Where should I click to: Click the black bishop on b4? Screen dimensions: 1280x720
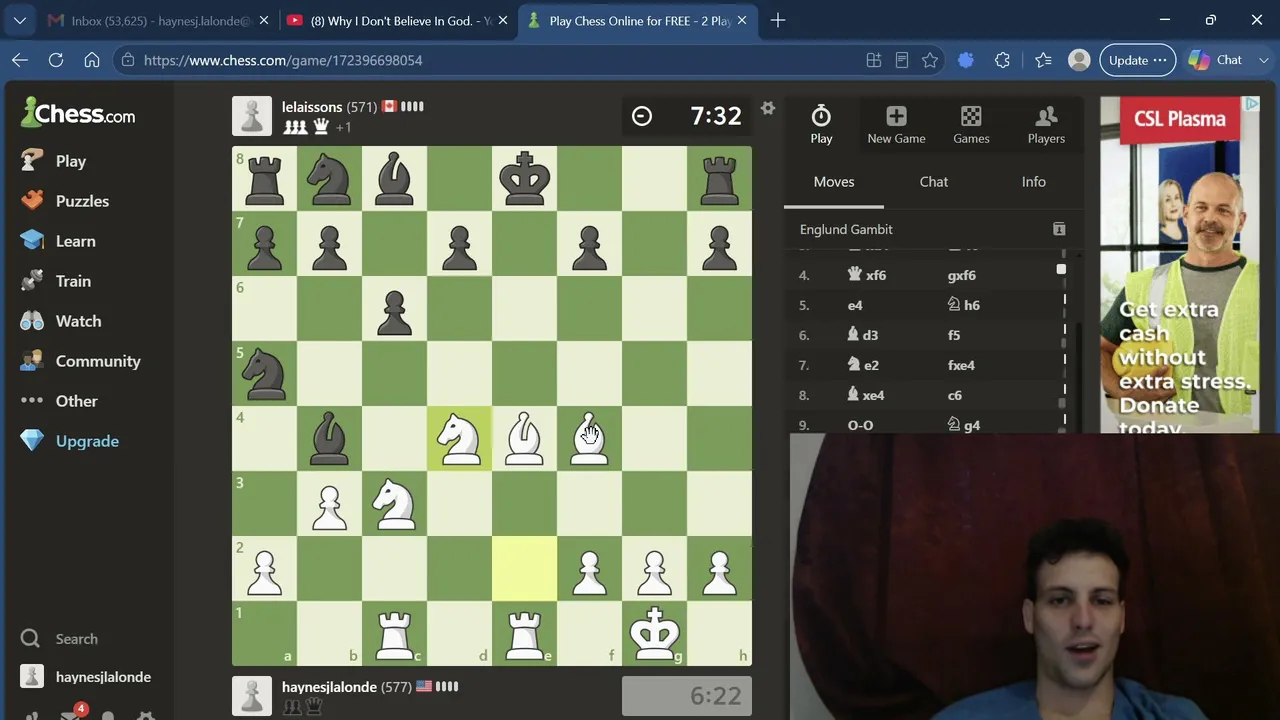click(x=329, y=439)
